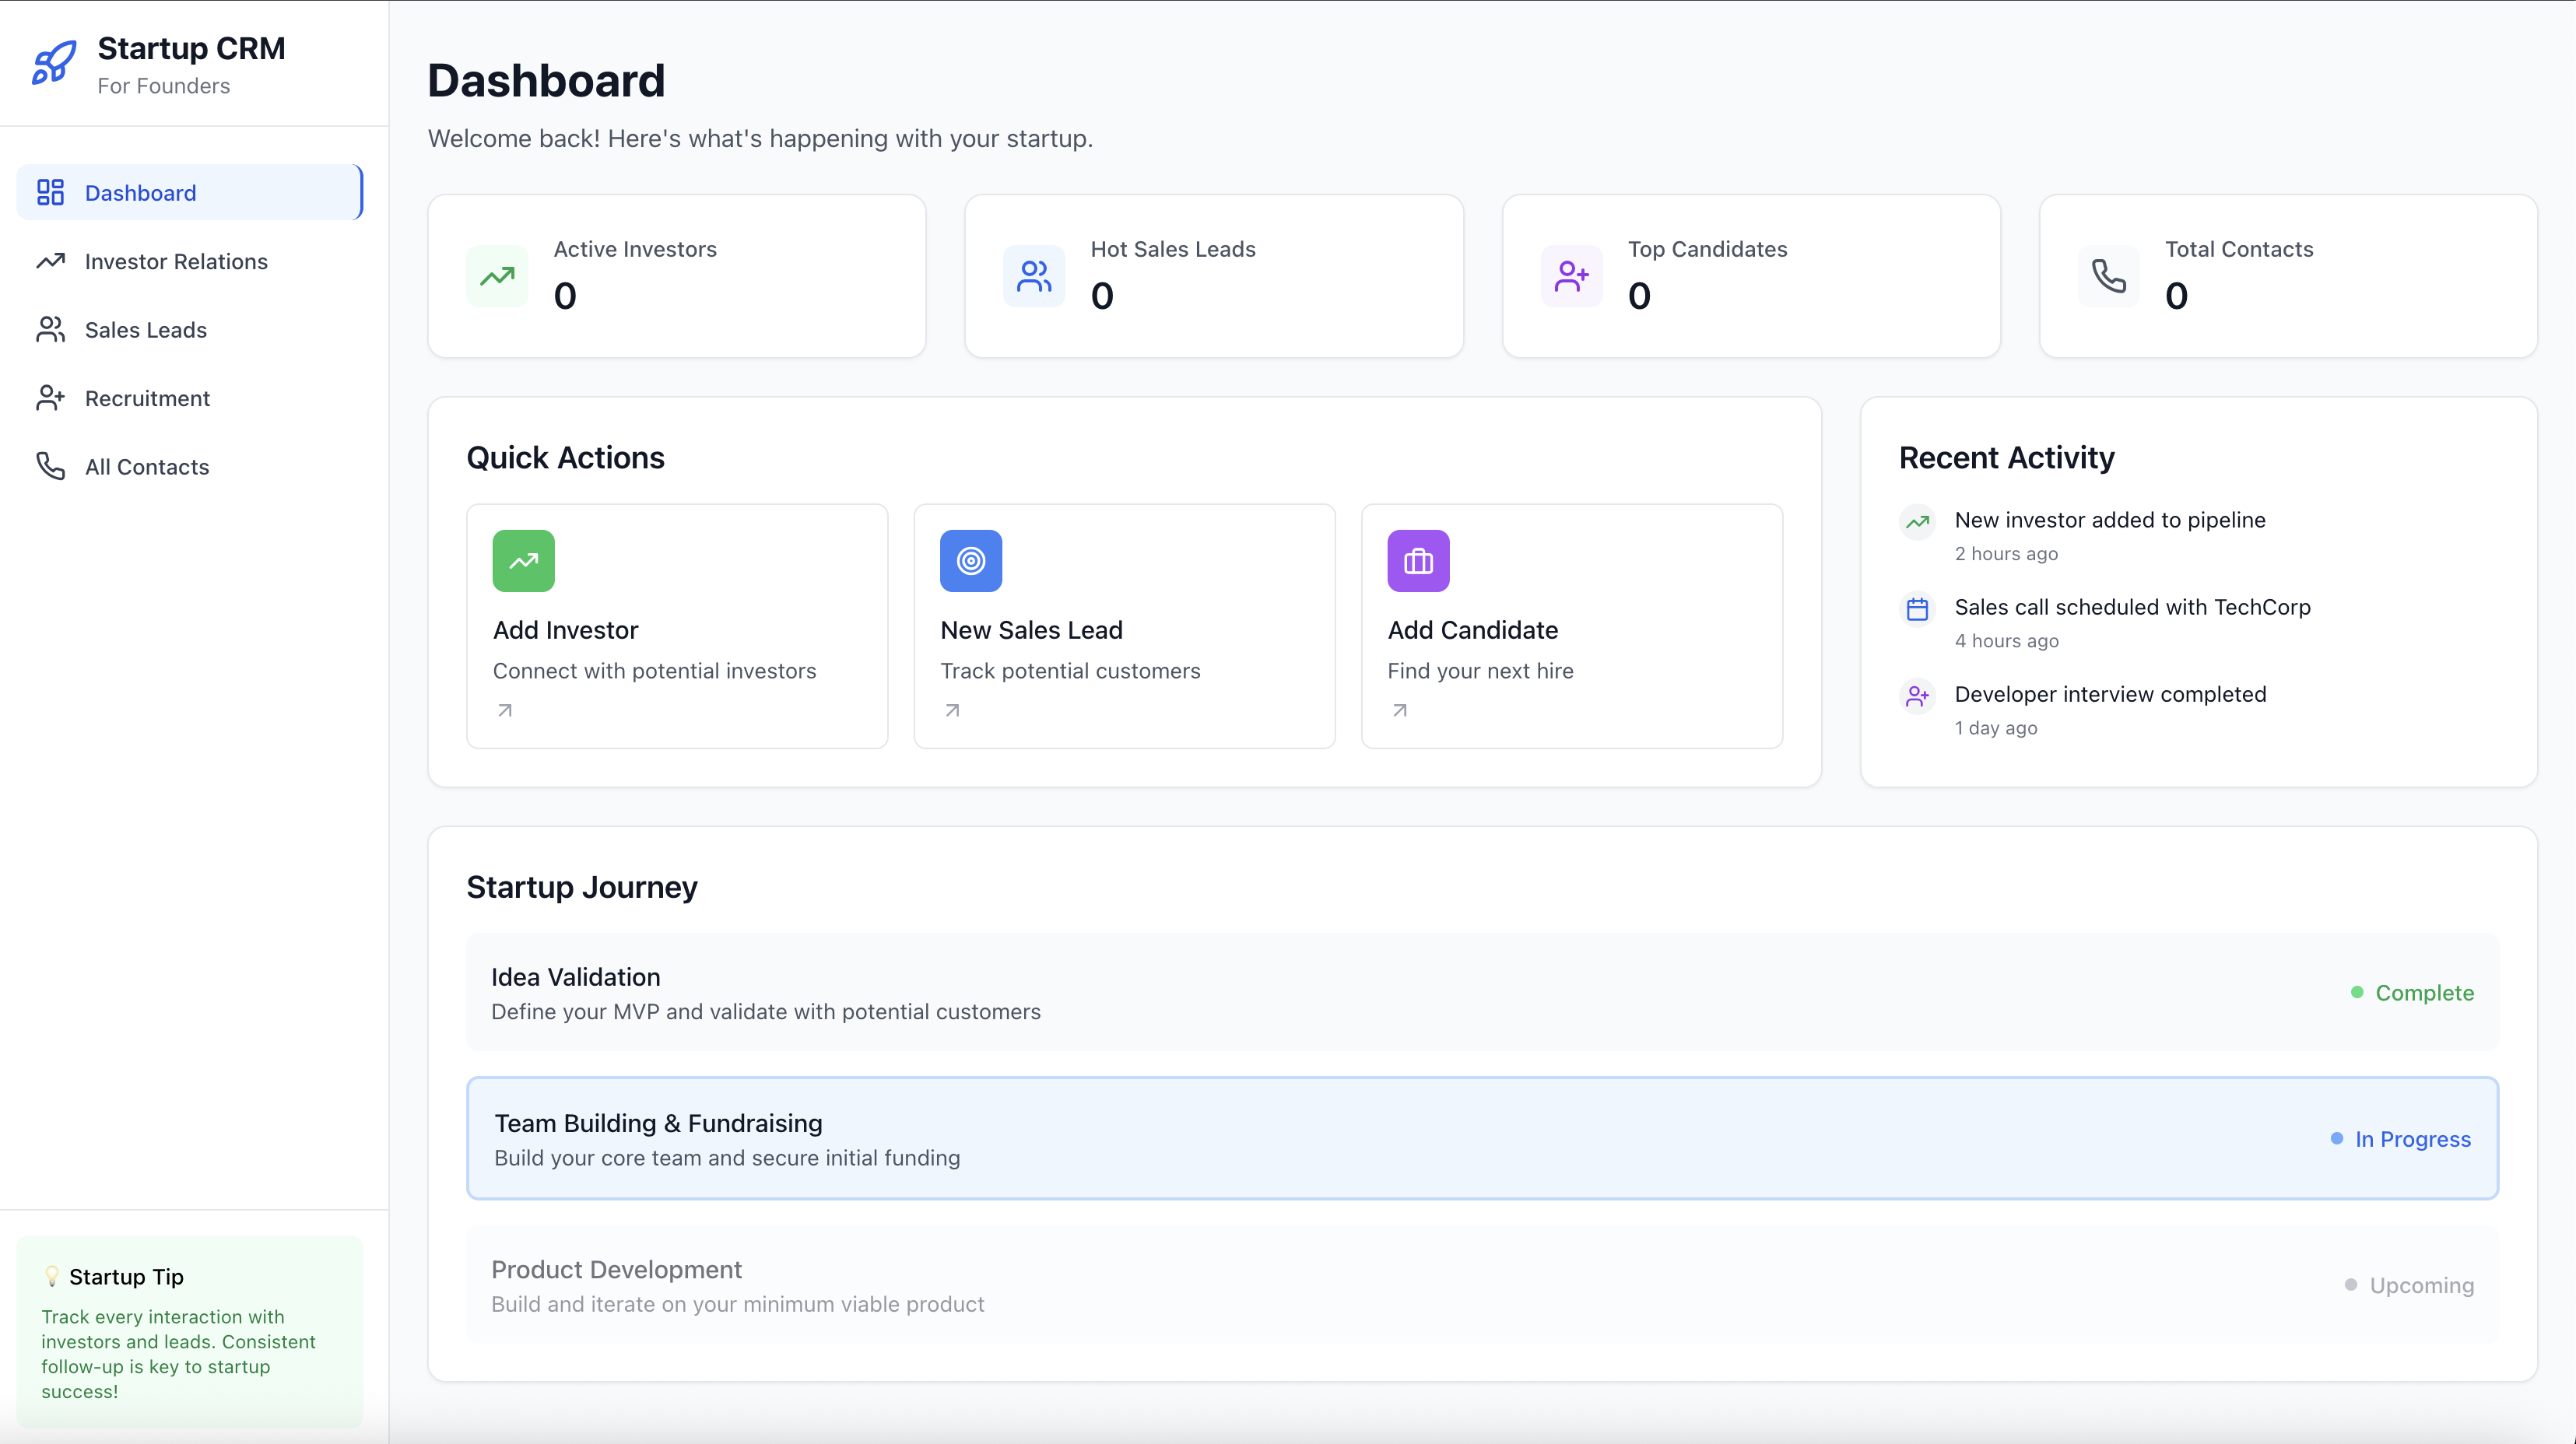Click 'Define your MVP and validate' description
This screenshot has width=2576, height=1444.
click(x=766, y=1011)
